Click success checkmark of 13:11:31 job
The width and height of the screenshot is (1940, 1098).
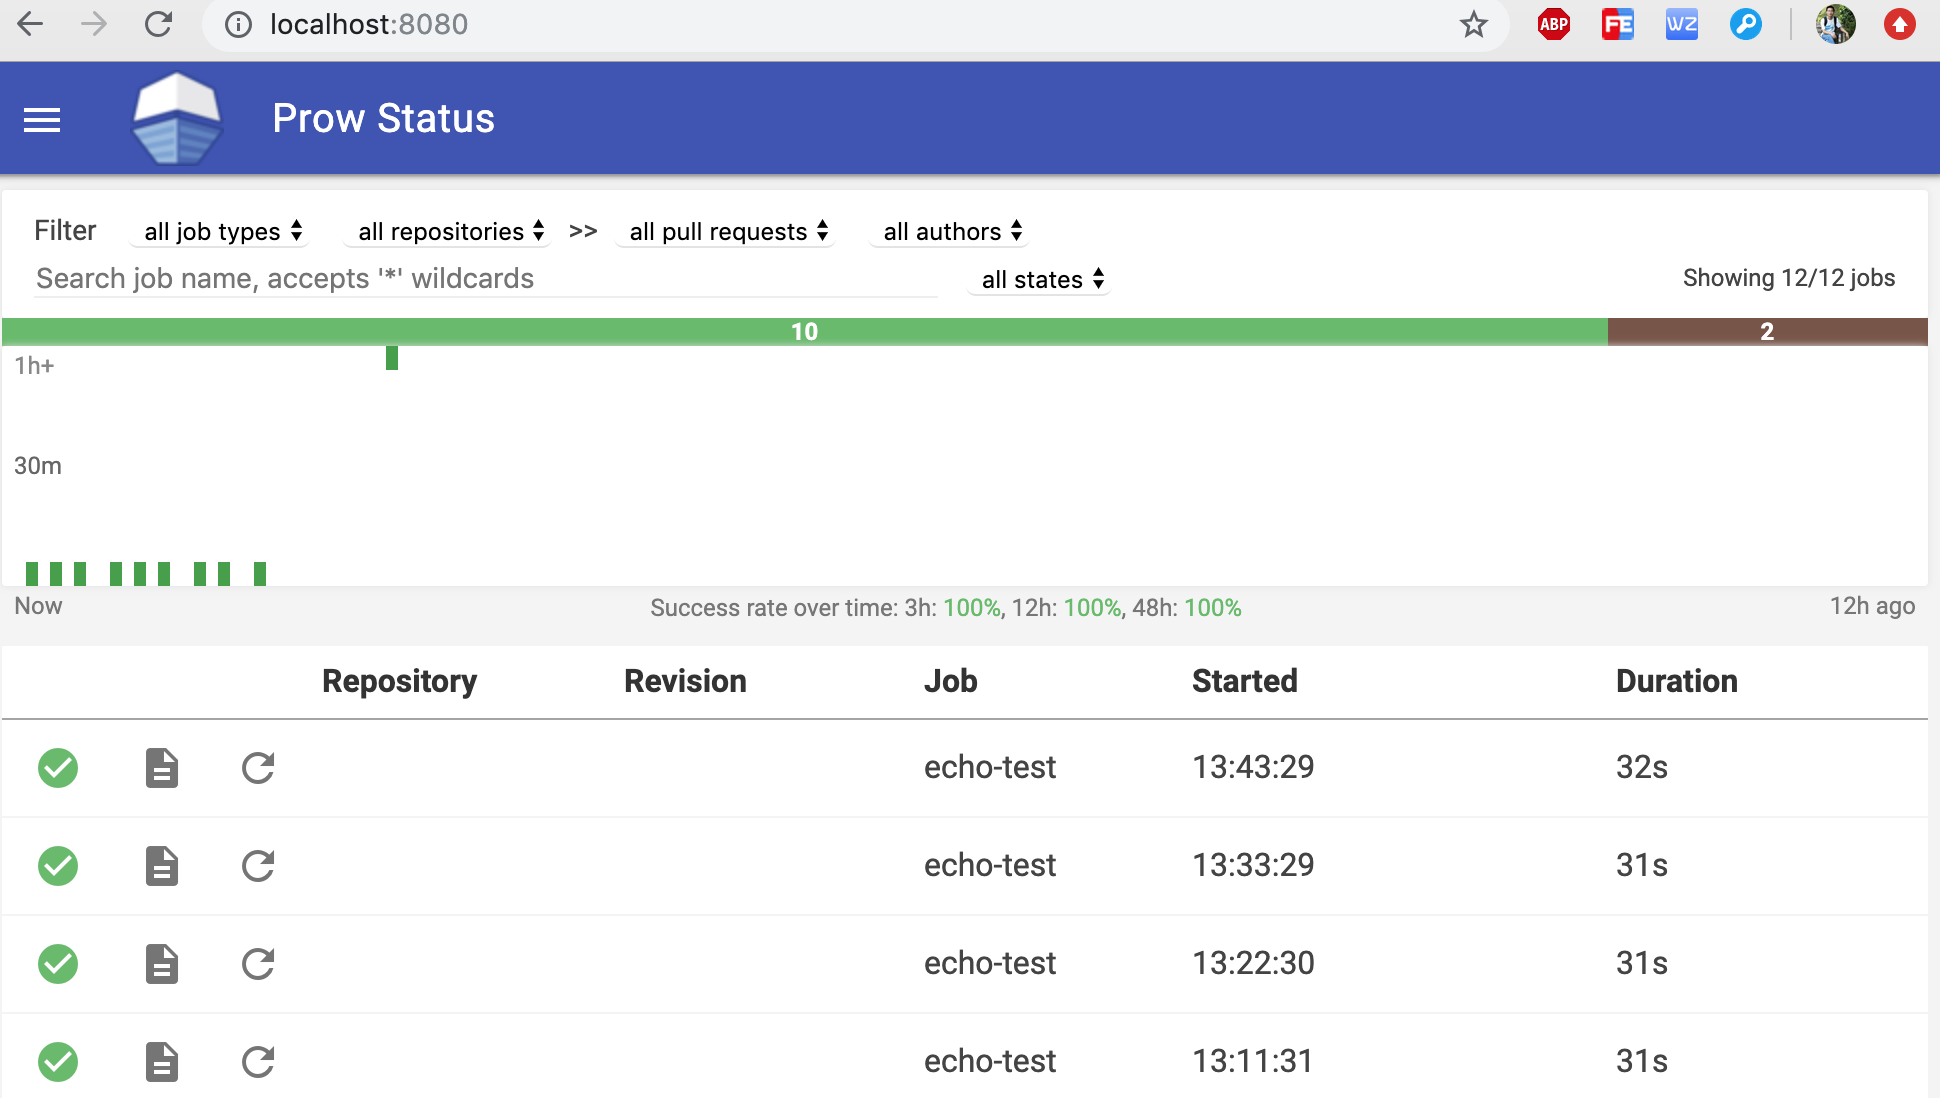point(58,1062)
